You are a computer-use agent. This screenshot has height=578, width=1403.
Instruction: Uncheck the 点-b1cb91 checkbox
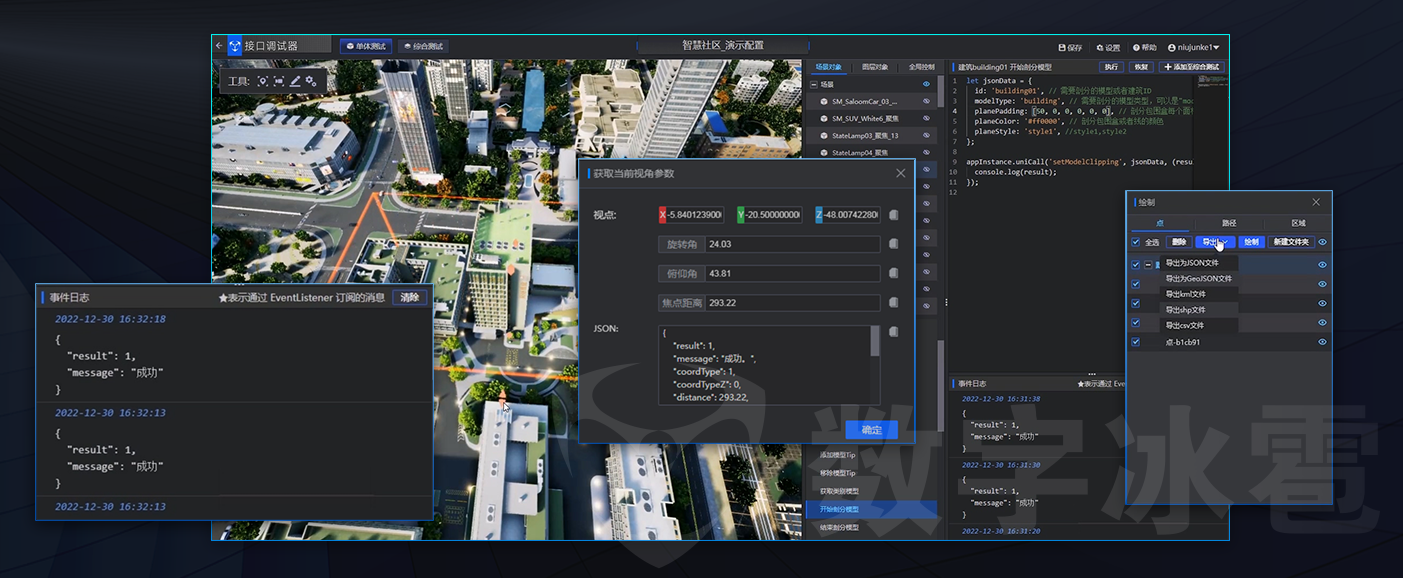coord(1135,342)
